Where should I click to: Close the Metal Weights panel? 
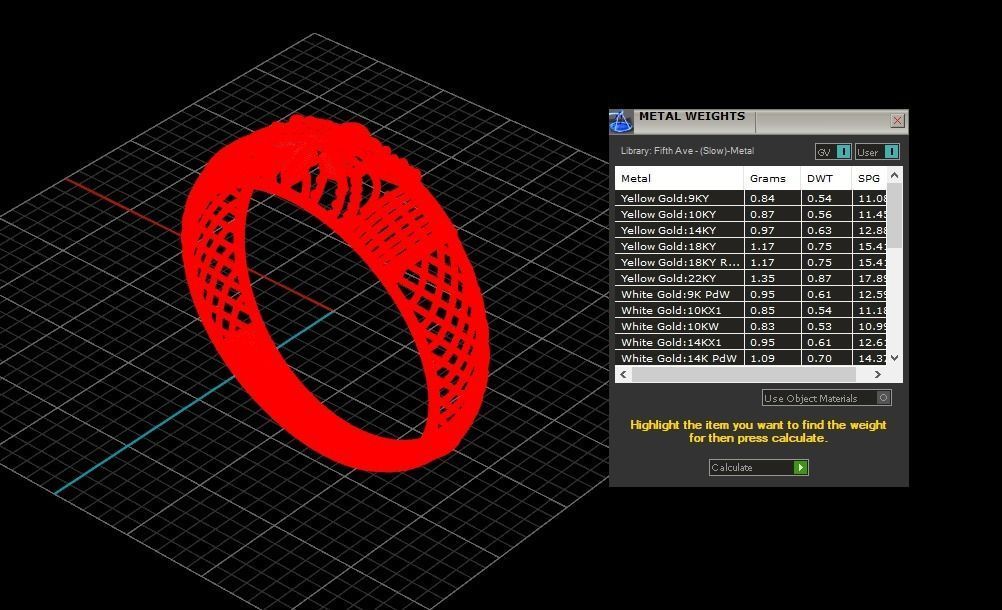coord(897,120)
